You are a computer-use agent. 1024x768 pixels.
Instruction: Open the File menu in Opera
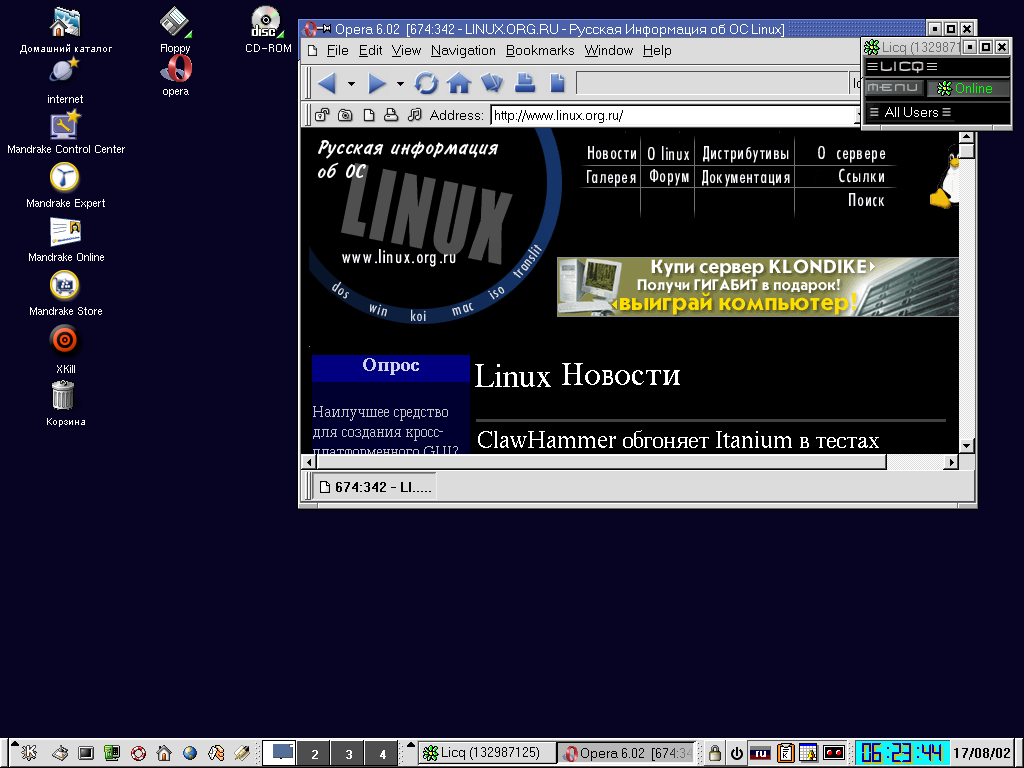tap(338, 50)
